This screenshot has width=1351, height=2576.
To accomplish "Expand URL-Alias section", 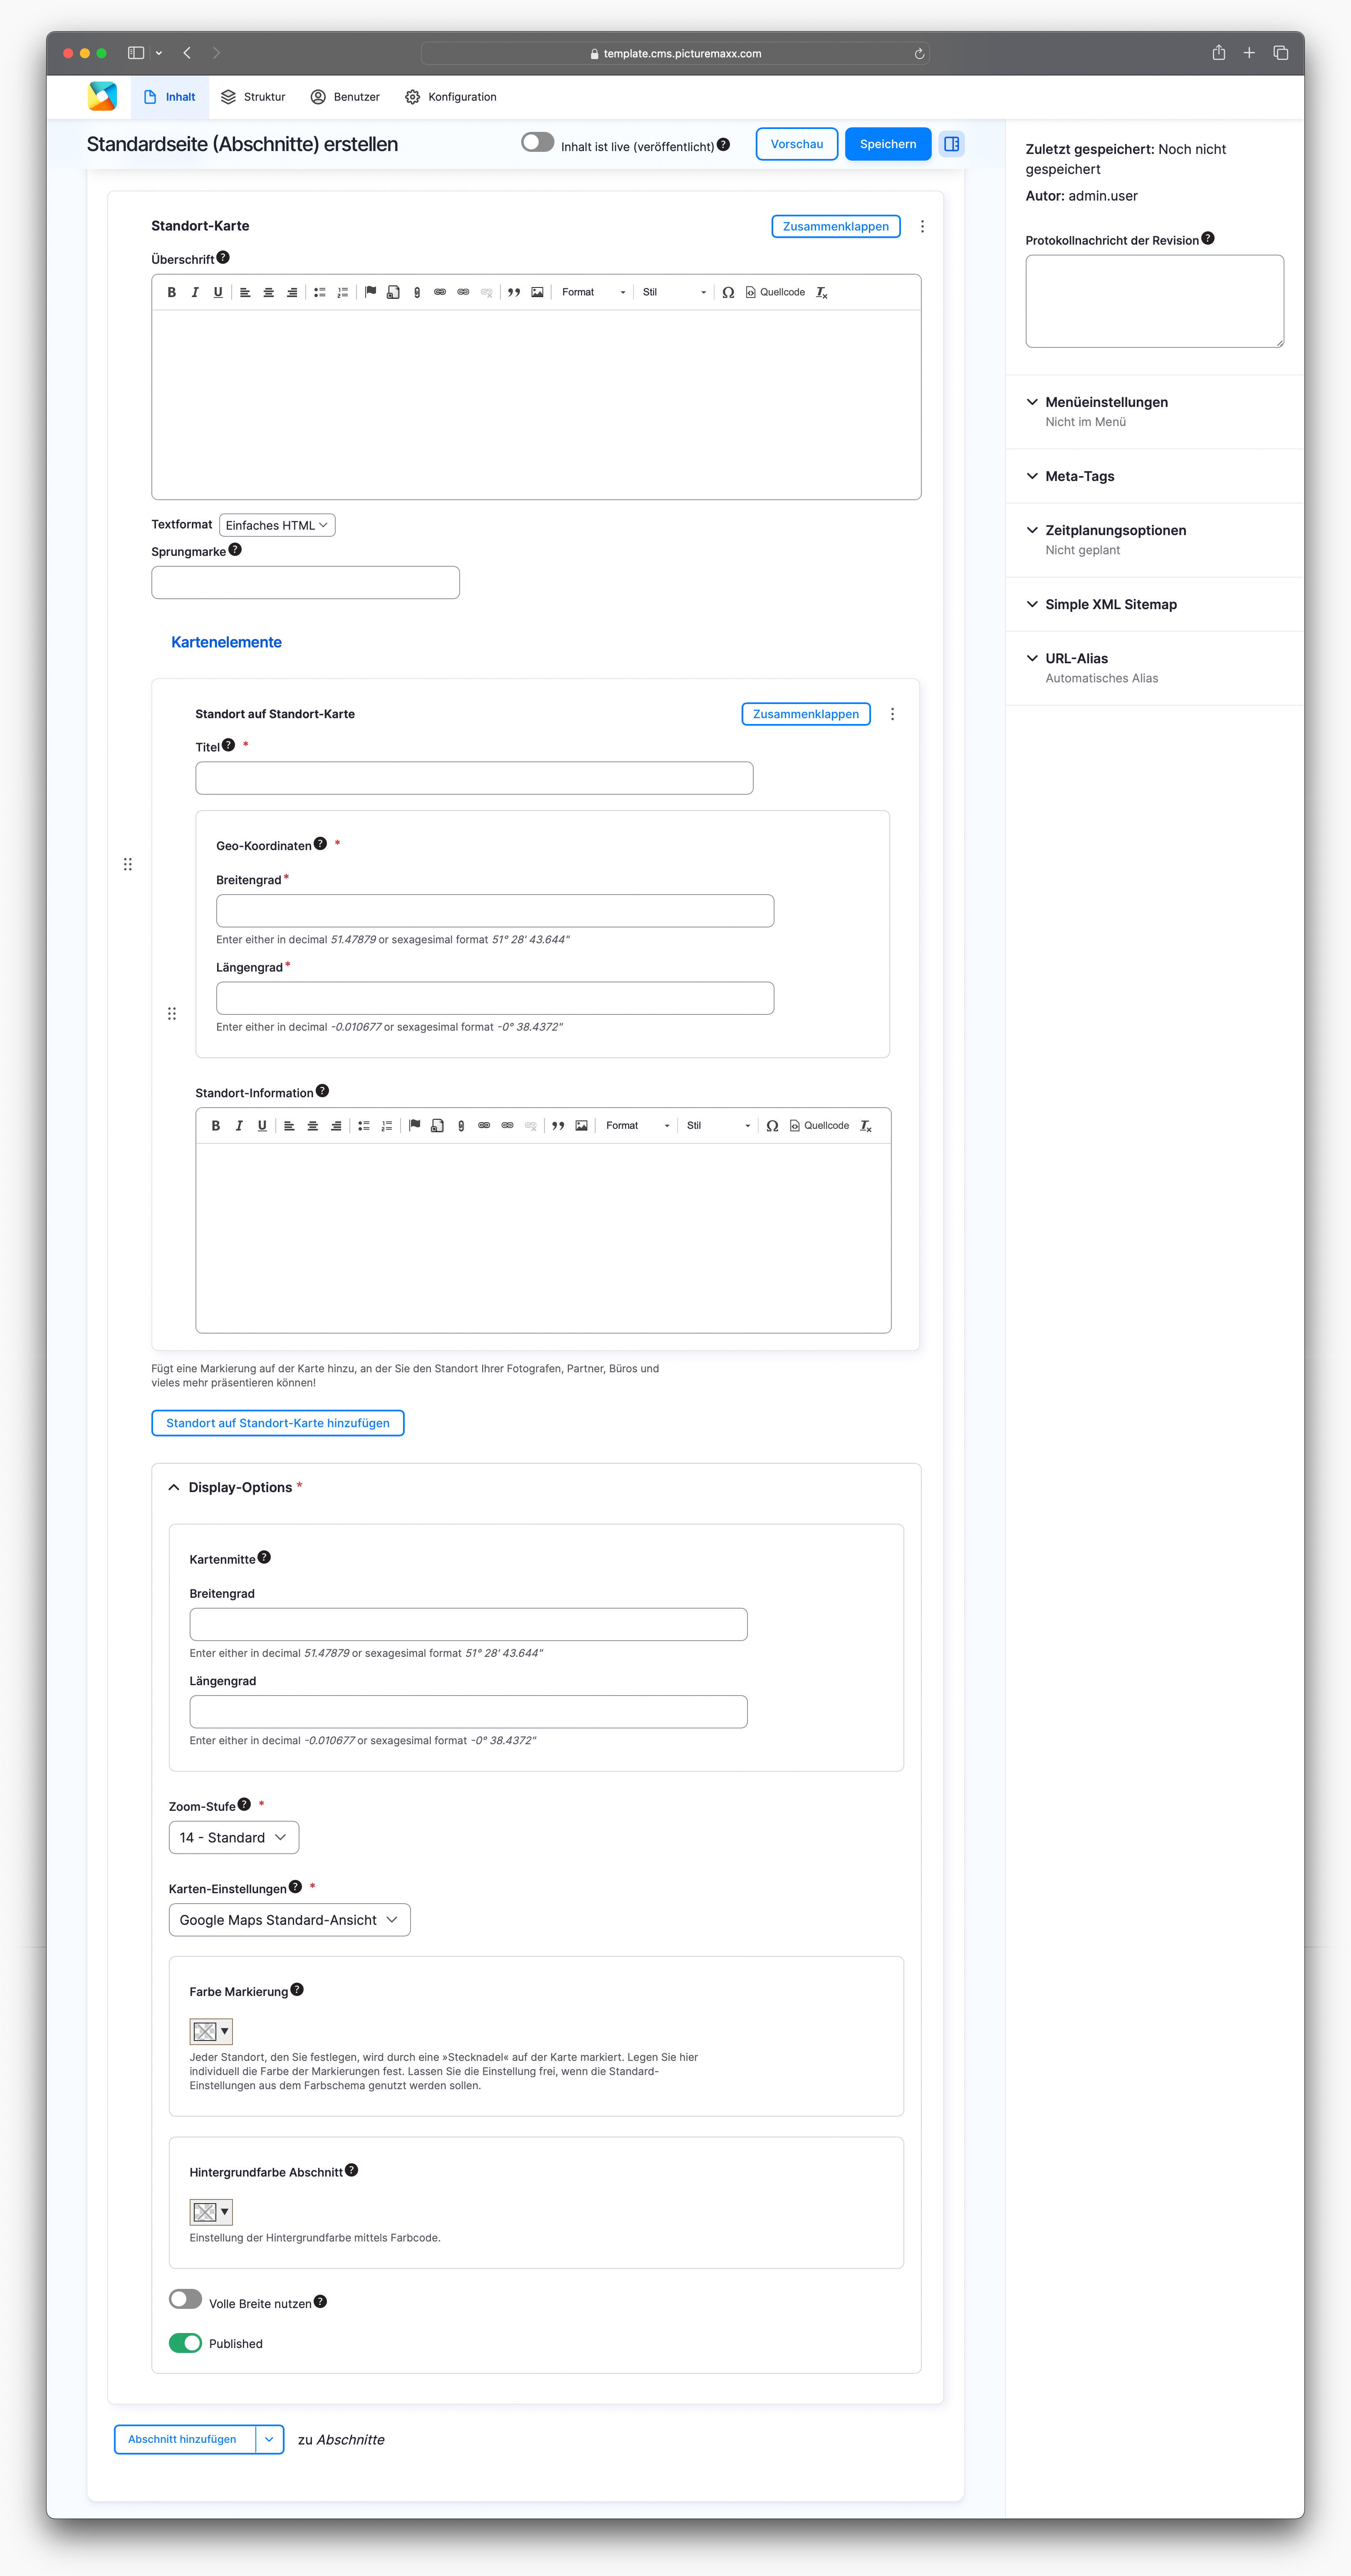I will tap(1076, 658).
